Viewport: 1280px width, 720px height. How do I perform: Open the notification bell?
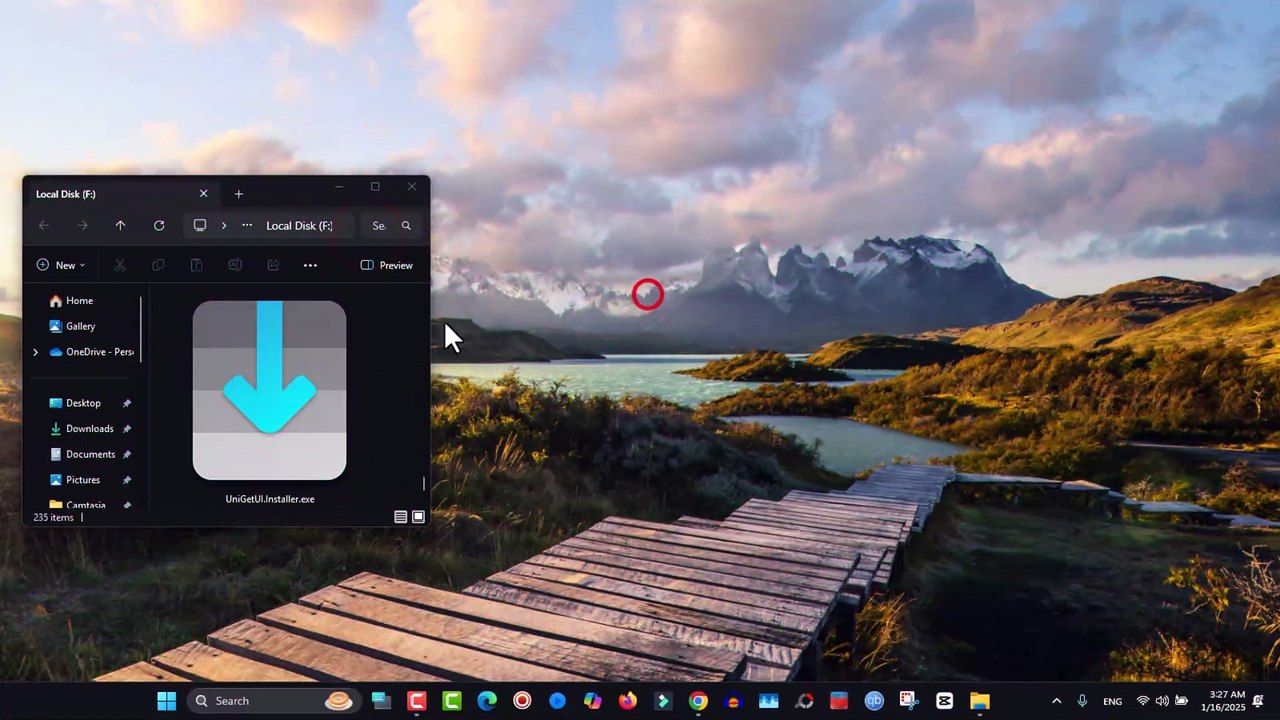(x=1258, y=701)
